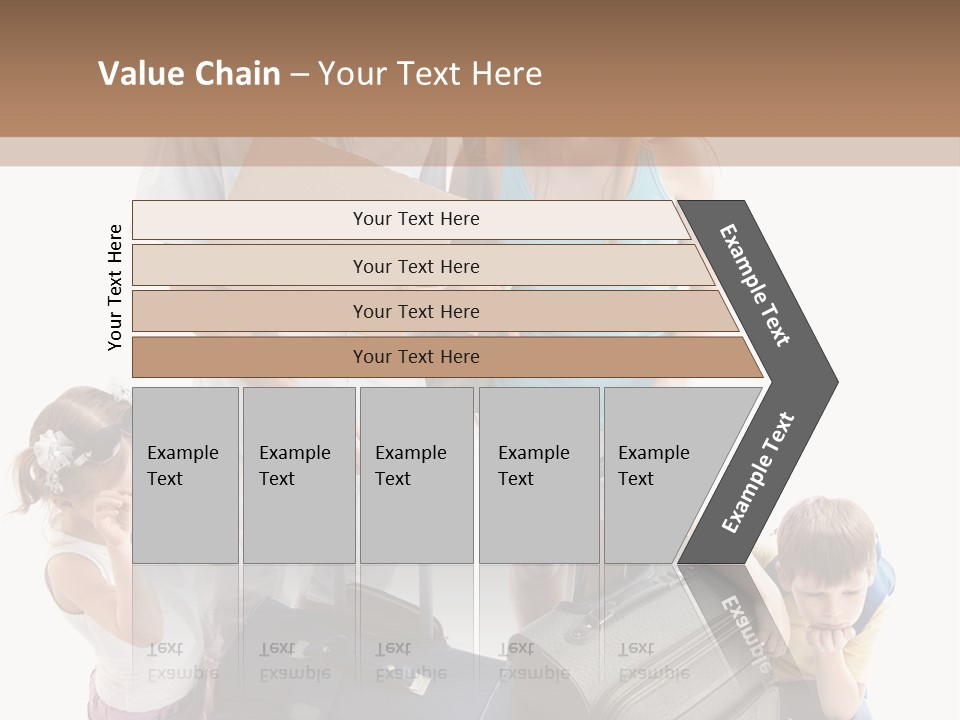The width and height of the screenshot is (960, 720).
Task: Select the fourth gray 'Example Text' box
Action: point(538,475)
